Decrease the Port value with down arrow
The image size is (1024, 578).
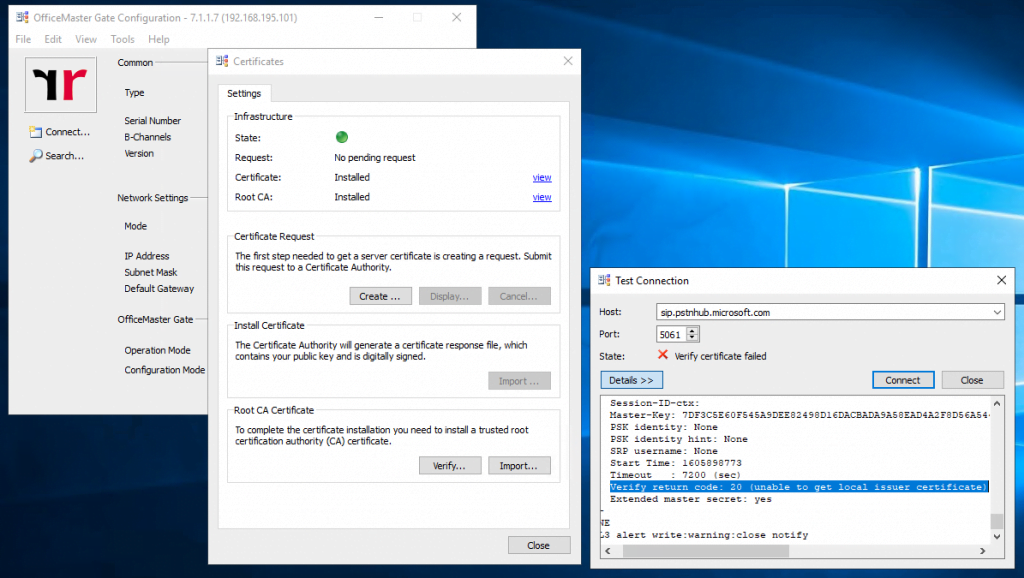point(693,338)
